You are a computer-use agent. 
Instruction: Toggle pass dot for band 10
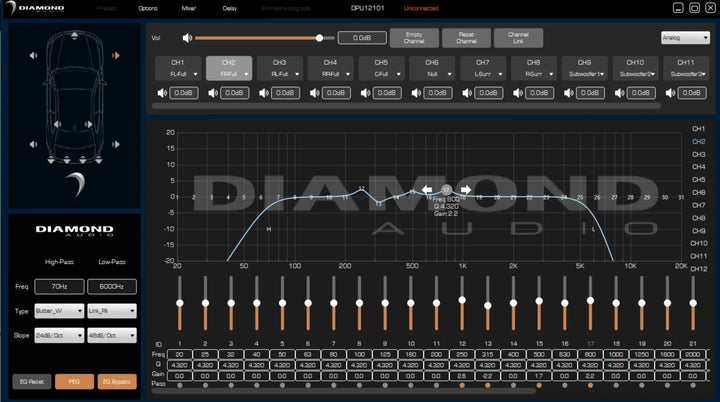coord(411,385)
